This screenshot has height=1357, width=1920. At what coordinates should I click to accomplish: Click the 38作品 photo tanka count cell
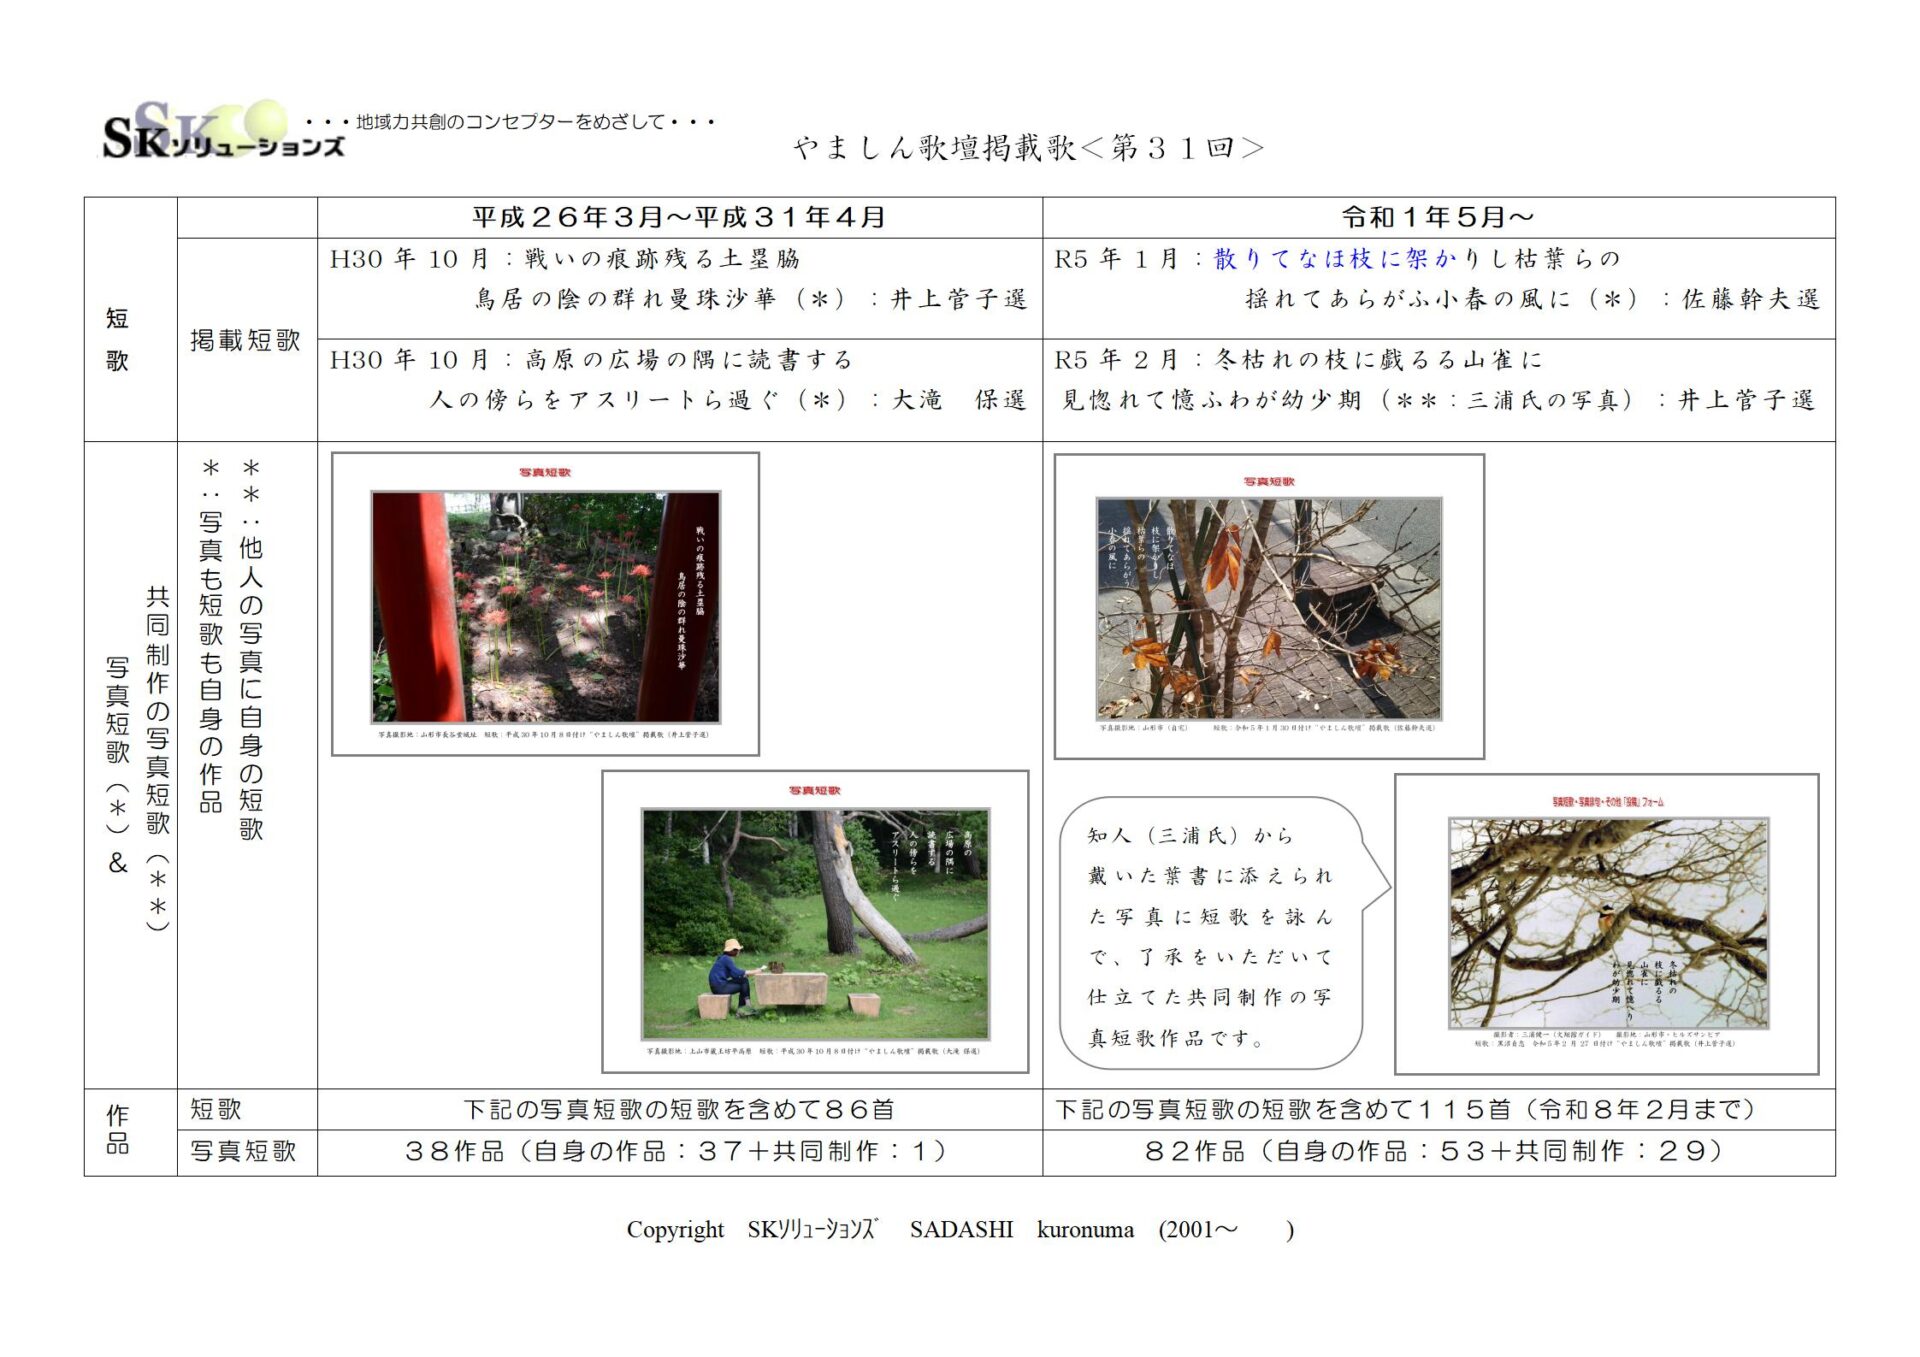click(x=676, y=1152)
